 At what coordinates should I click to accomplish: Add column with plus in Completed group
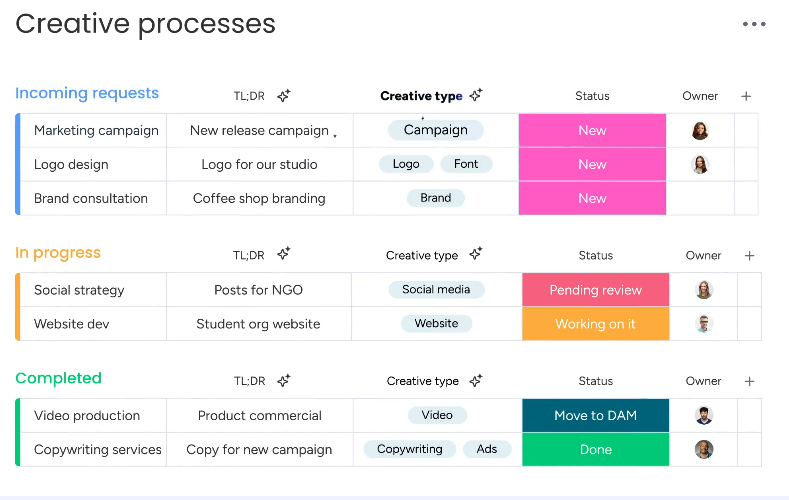[x=749, y=381]
